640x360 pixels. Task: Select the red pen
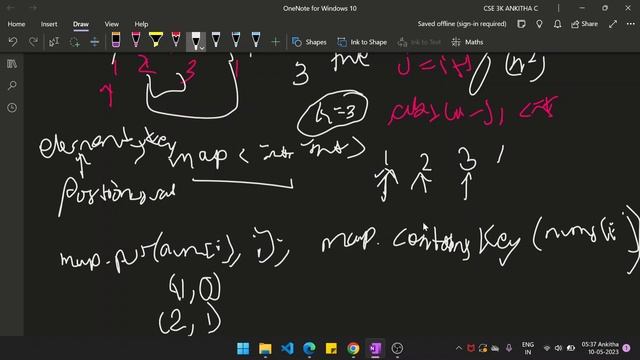[x=176, y=40]
